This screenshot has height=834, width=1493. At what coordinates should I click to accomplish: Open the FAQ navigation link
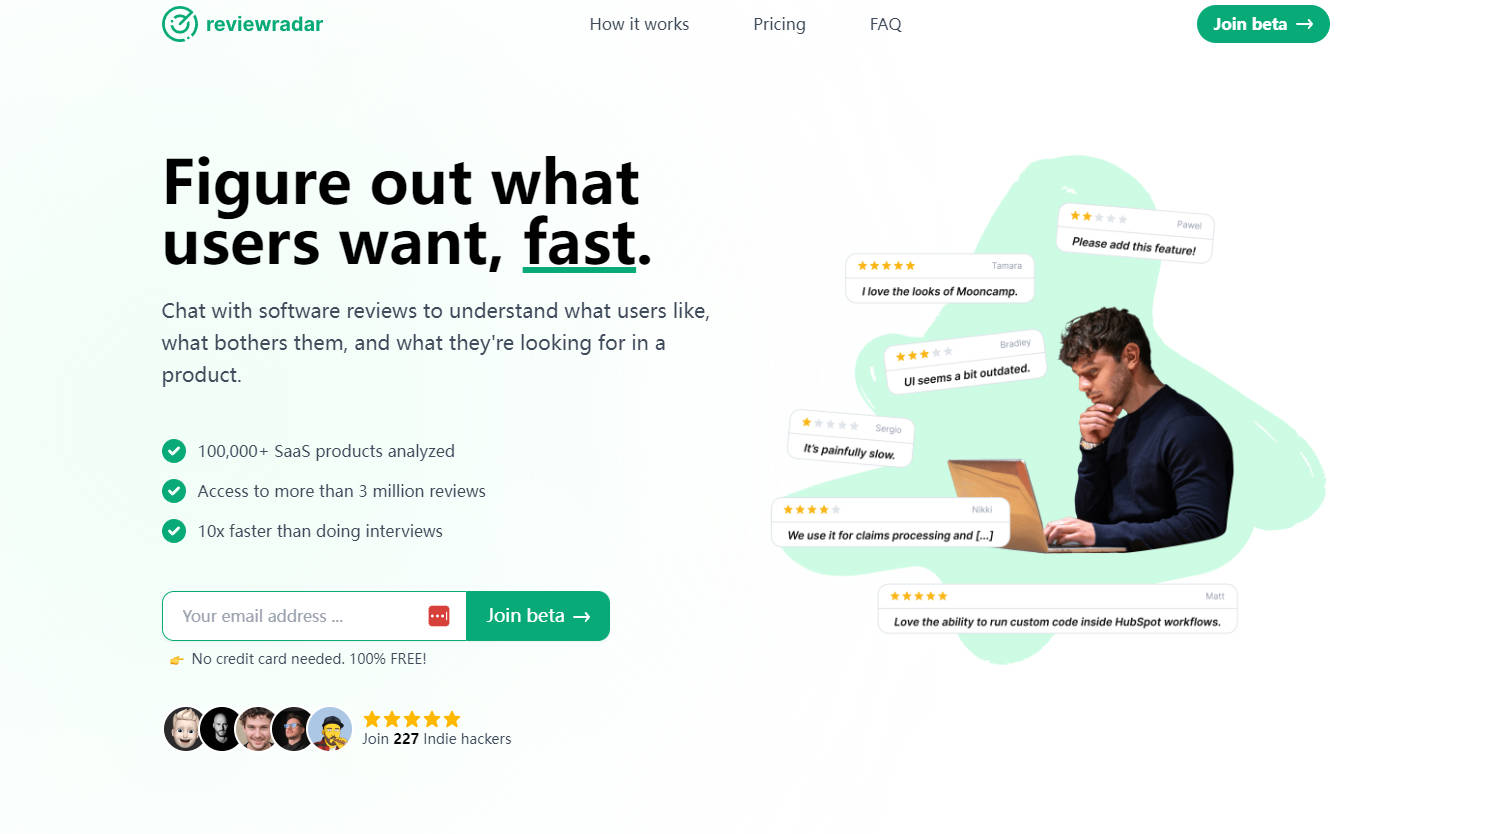coord(886,24)
